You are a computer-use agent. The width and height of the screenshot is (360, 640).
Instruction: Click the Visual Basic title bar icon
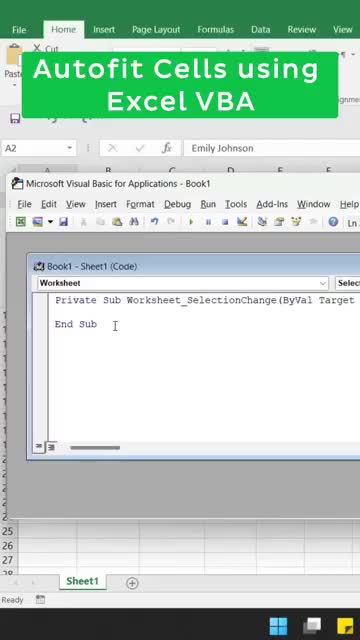[x=17, y=184]
